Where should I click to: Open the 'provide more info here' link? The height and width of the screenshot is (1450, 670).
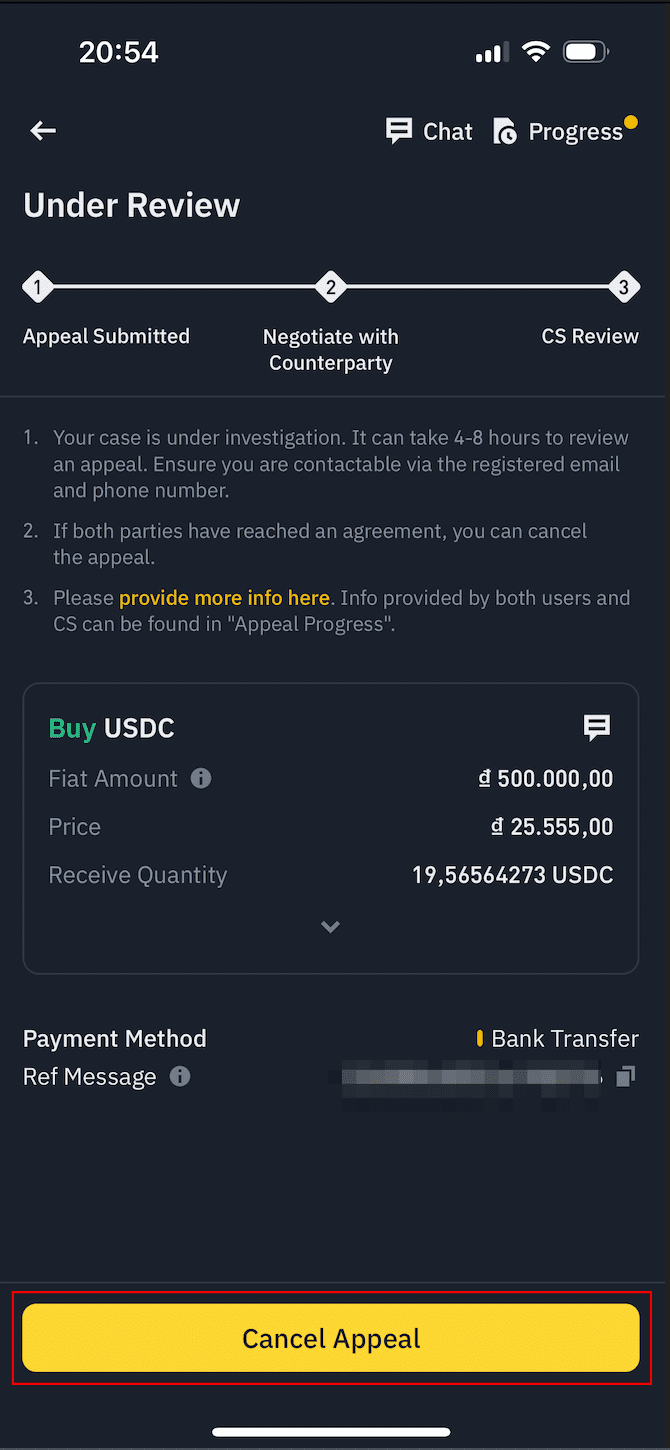224,598
